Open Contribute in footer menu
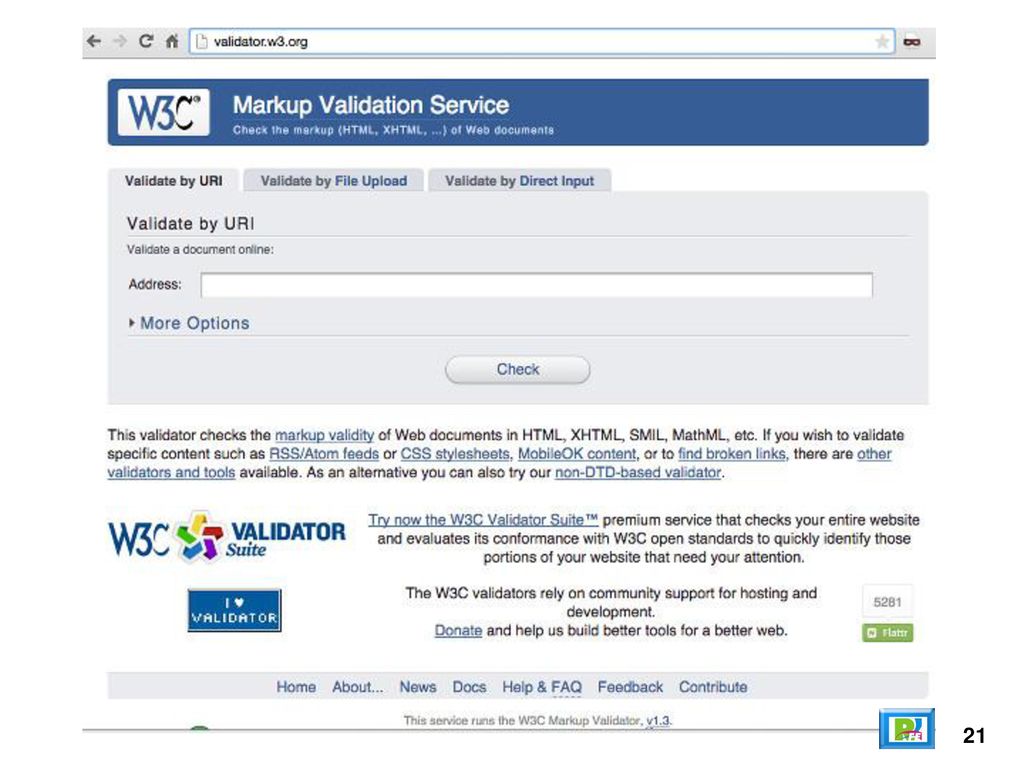Screen dimensions: 1024x768 coord(713,687)
